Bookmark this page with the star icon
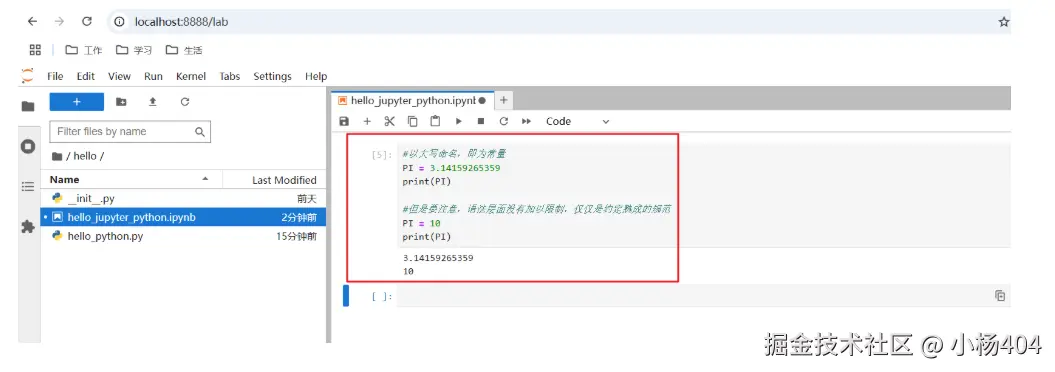Screen dimensions: 1055x372 click(1004, 22)
